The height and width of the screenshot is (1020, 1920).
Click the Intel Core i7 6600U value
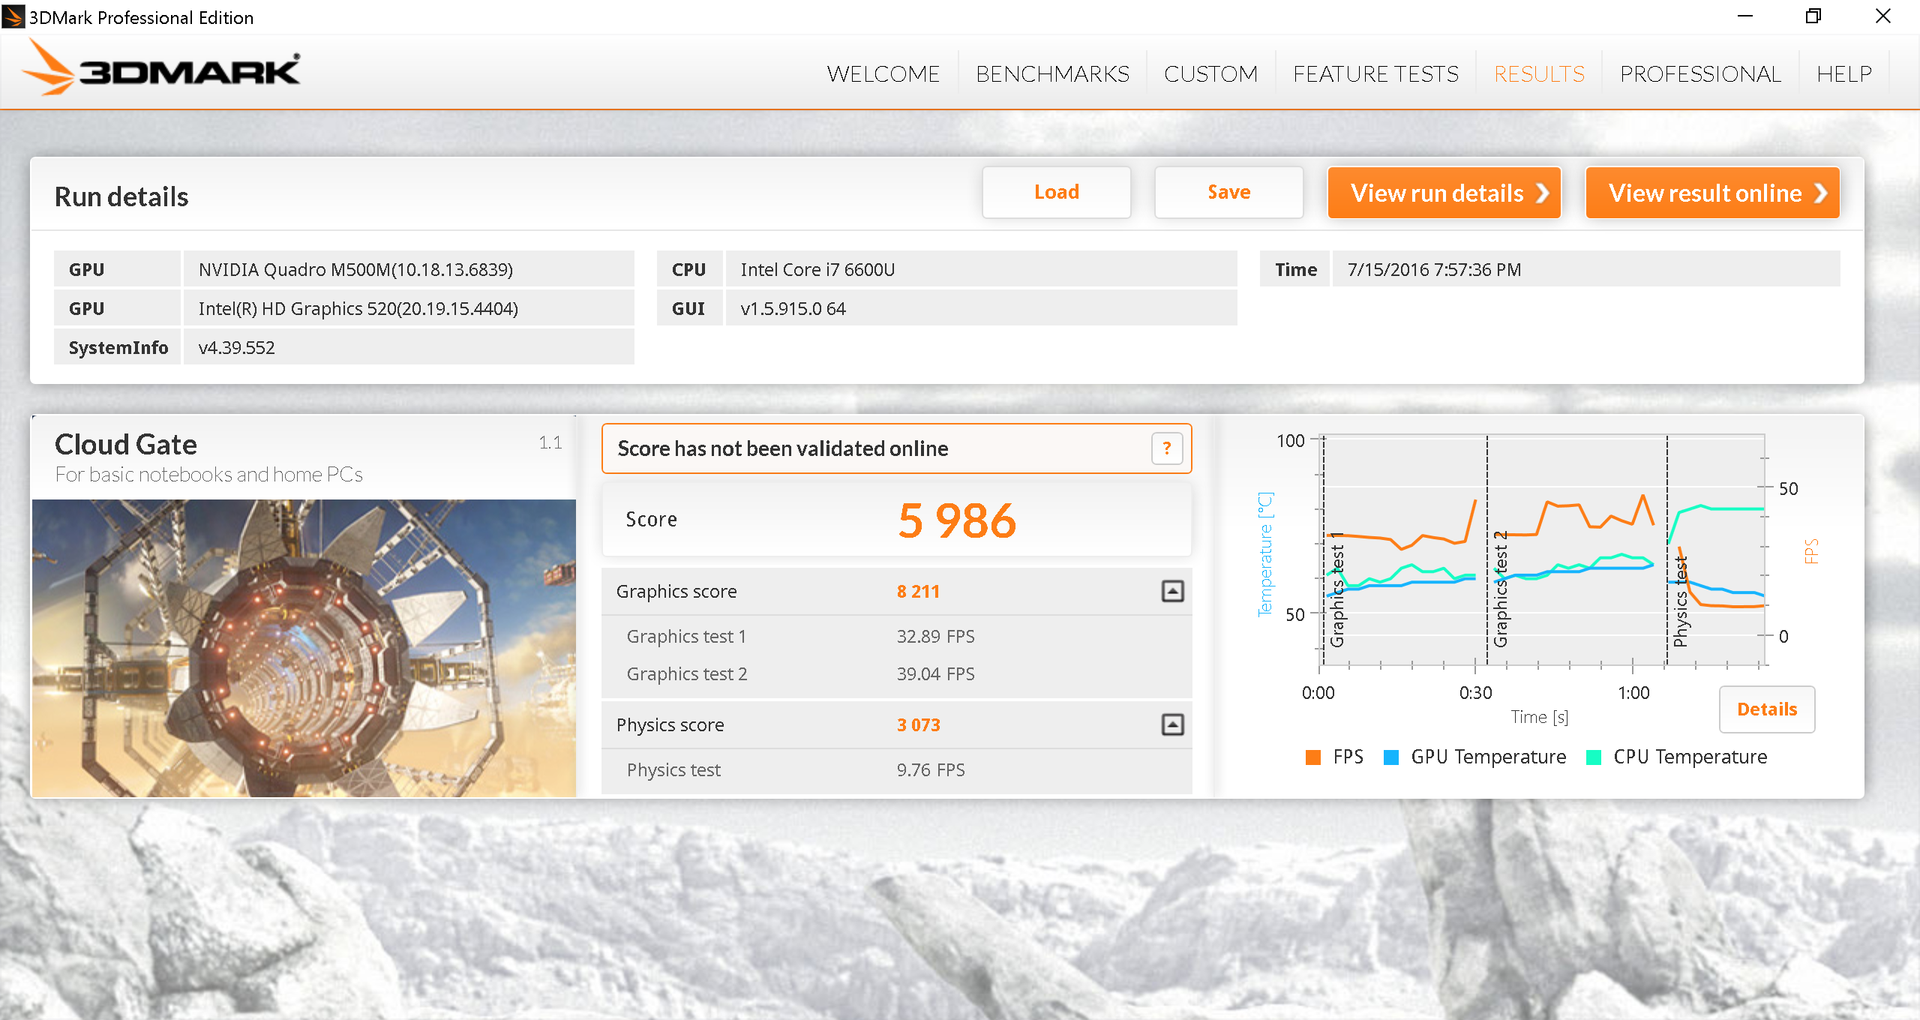pyautogui.click(x=981, y=269)
